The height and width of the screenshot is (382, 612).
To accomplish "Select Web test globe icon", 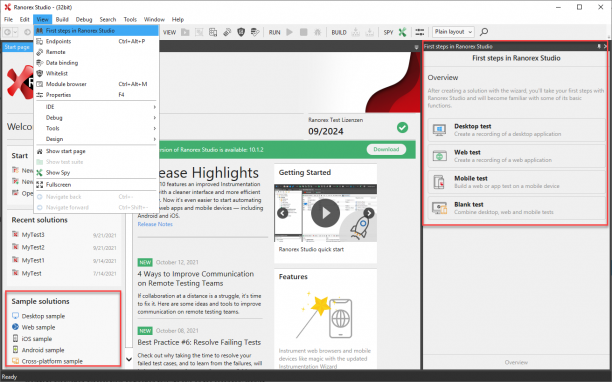I will pos(439,156).
